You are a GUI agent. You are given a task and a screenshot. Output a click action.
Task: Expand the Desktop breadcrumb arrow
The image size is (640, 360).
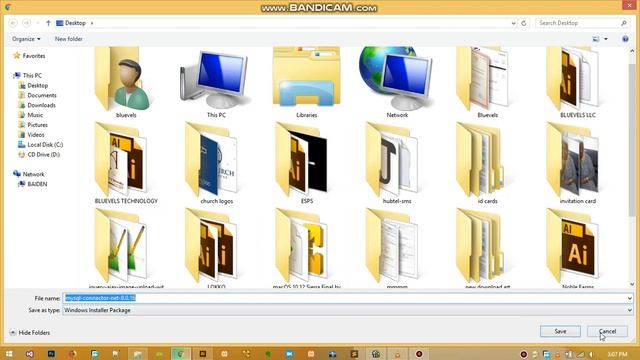pos(92,23)
